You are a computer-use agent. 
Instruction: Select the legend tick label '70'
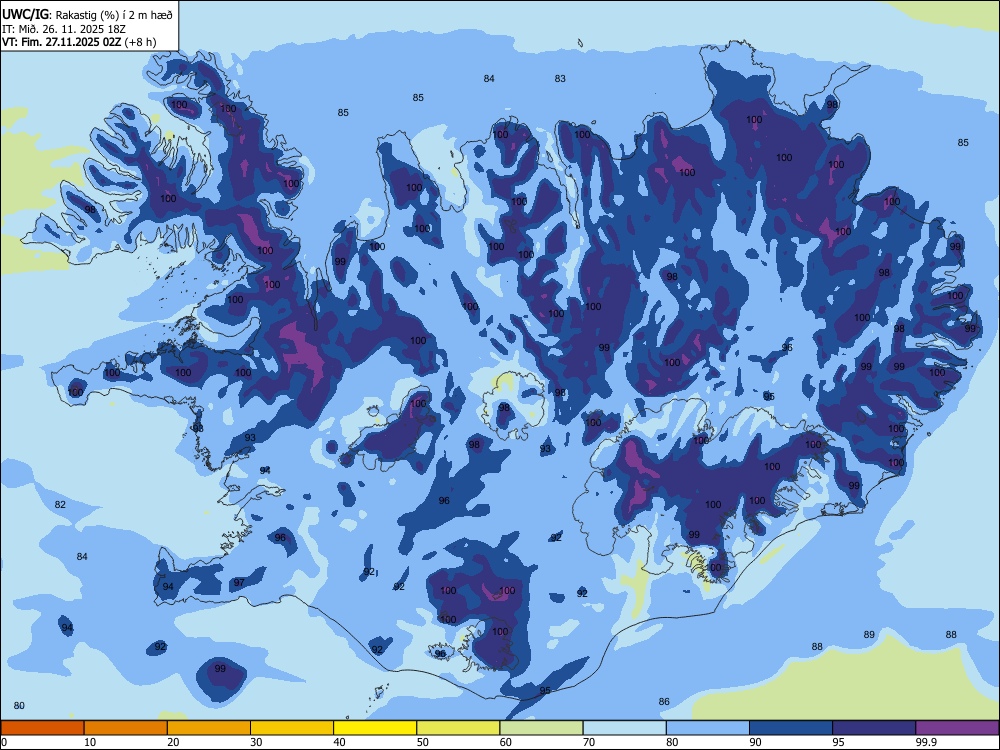point(589,742)
